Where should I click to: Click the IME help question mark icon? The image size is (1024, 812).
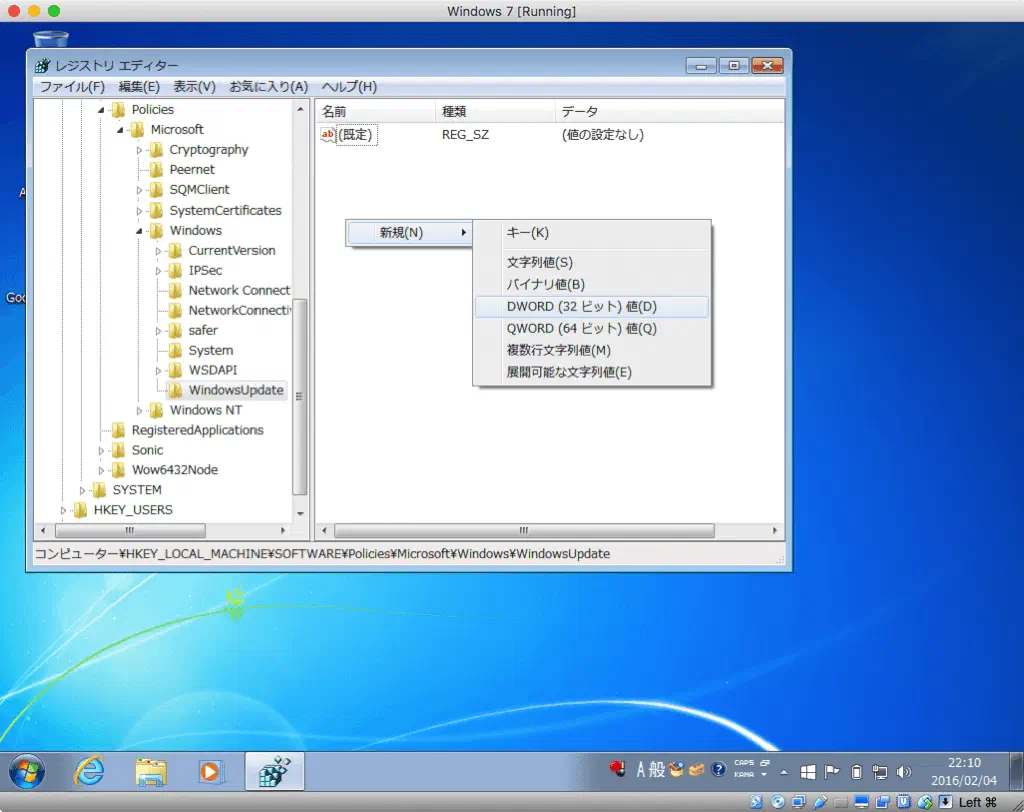click(x=718, y=770)
